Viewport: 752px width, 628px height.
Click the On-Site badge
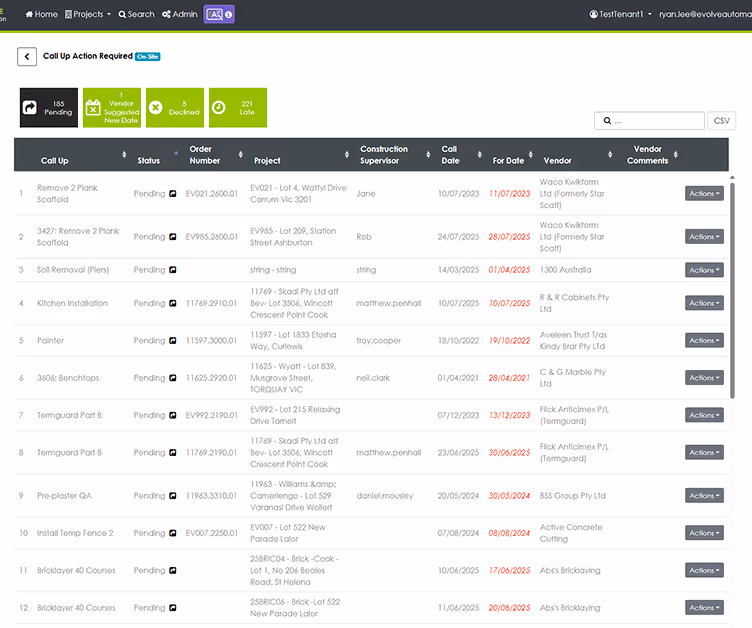pyautogui.click(x=148, y=57)
